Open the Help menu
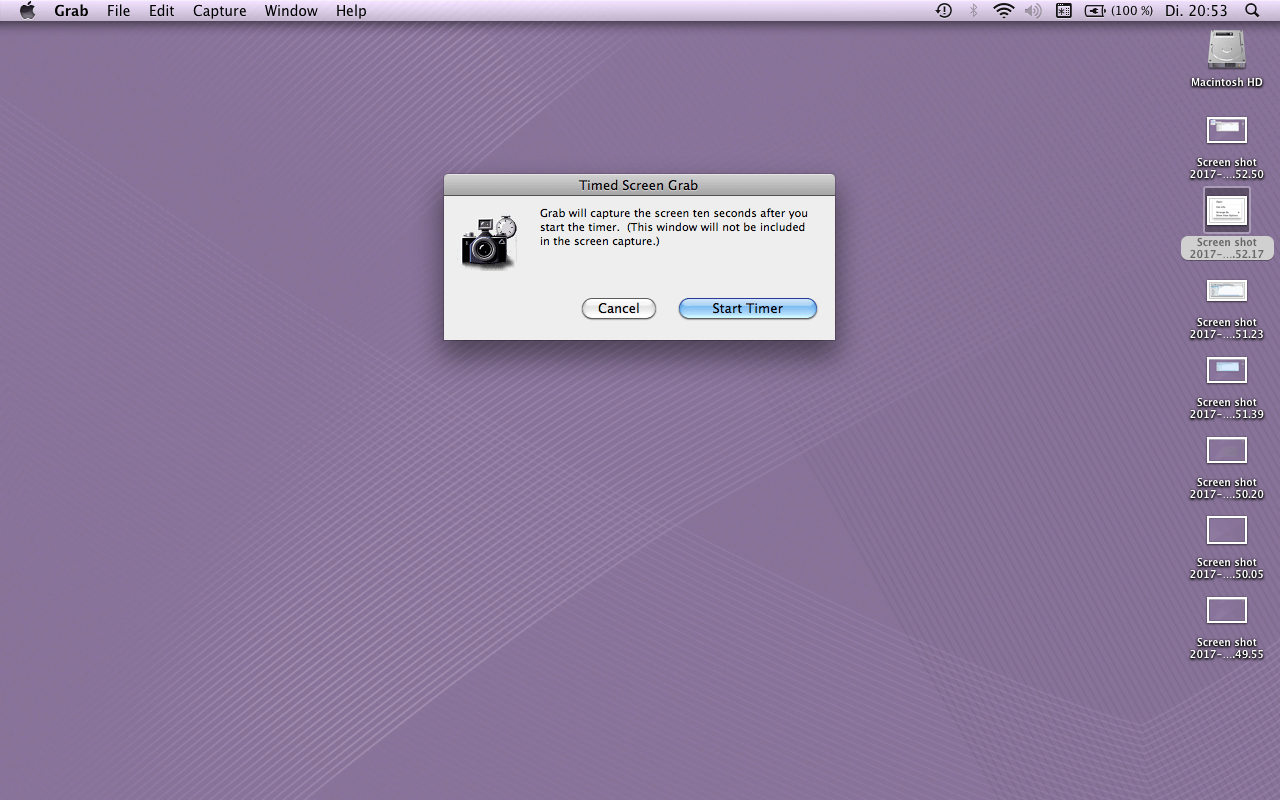 point(351,11)
